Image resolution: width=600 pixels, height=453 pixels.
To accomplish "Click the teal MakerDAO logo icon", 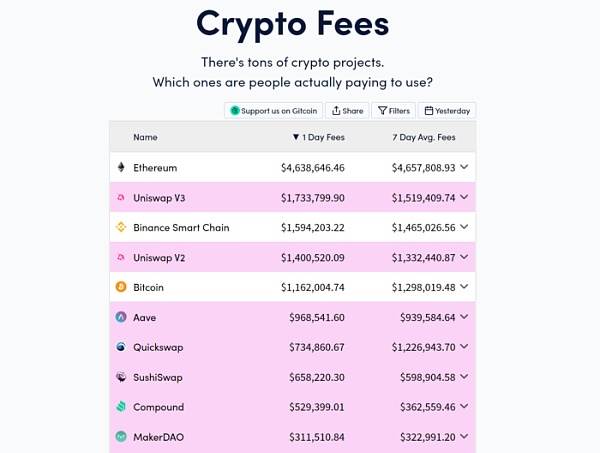I will pos(121,437).
